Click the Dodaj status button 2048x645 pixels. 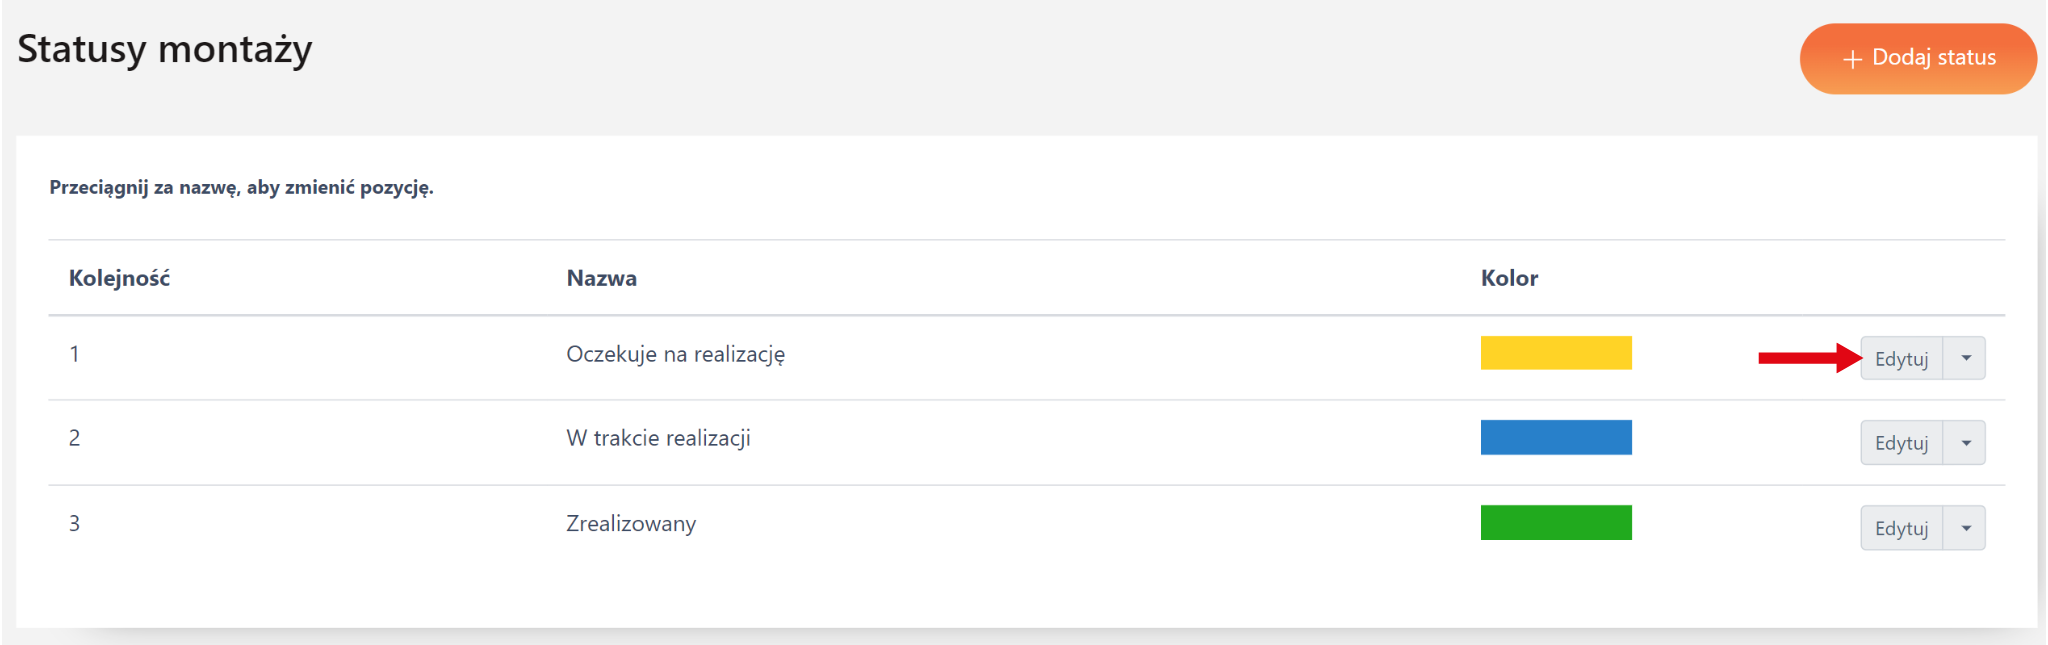(x=1918, y=59)
